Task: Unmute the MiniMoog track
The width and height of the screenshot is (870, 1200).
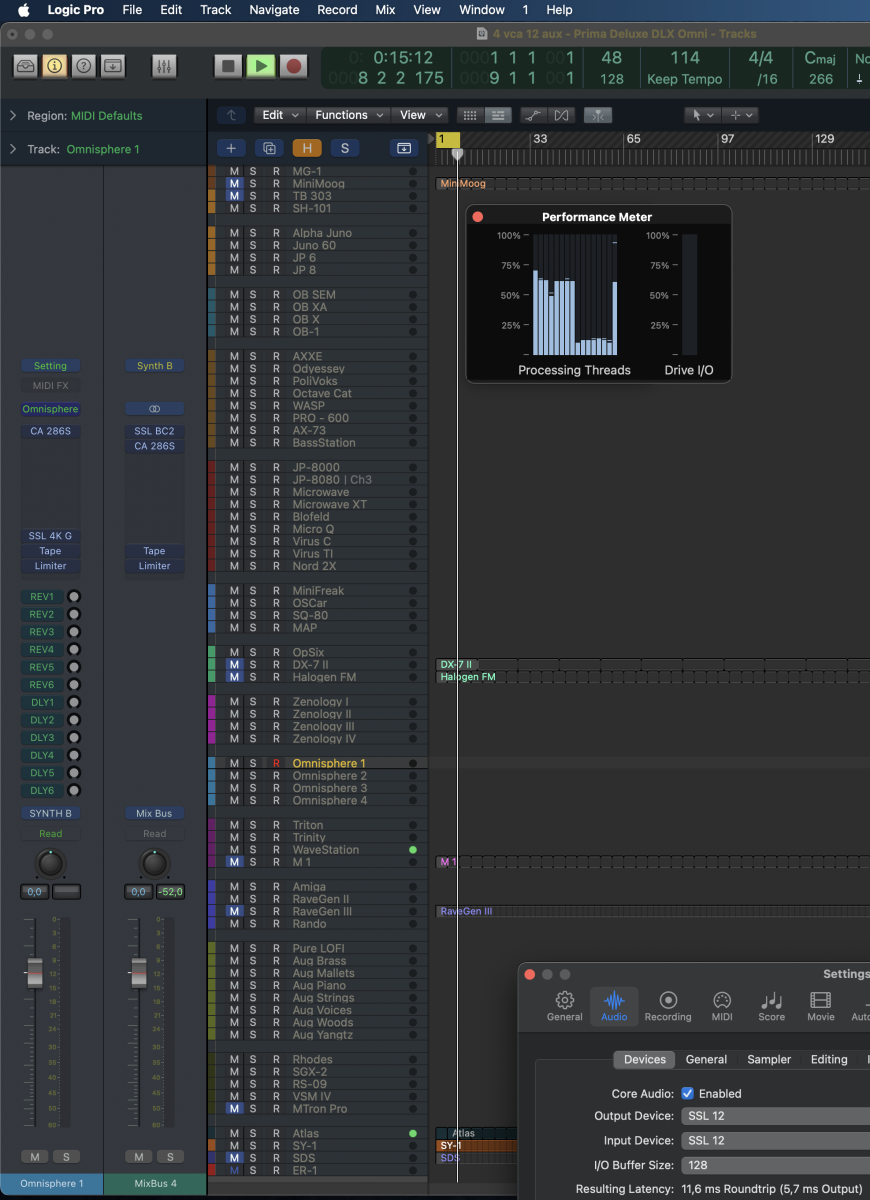Action: [x=234, y=184]
